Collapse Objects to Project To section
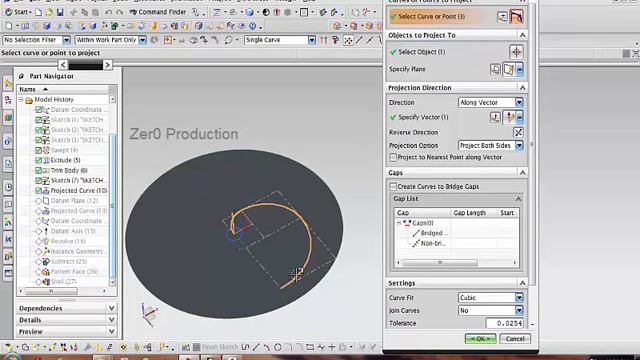This screenshot has width=640, height=360. pyautogui.click(x=522, y=35)
